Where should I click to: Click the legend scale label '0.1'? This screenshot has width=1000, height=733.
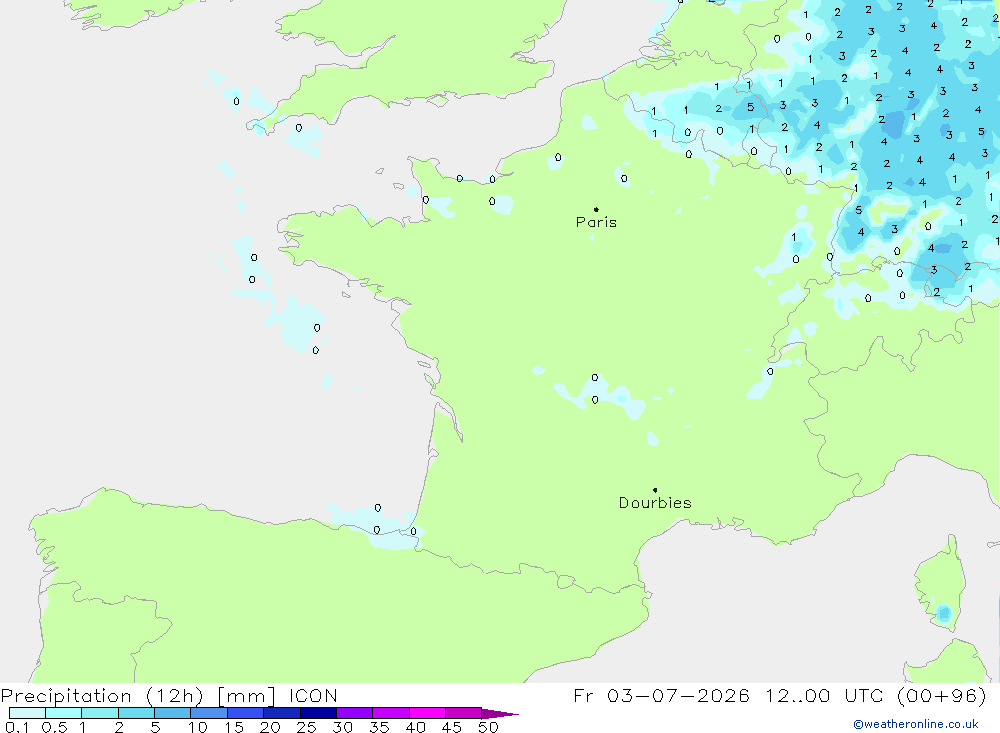pos(17,727)
